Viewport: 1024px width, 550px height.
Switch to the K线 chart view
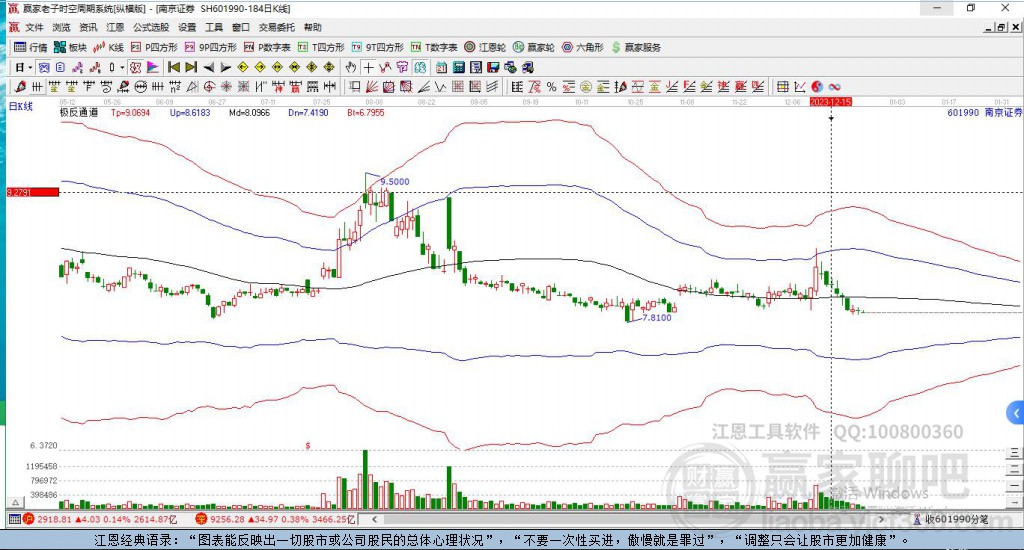coord(108,47)
